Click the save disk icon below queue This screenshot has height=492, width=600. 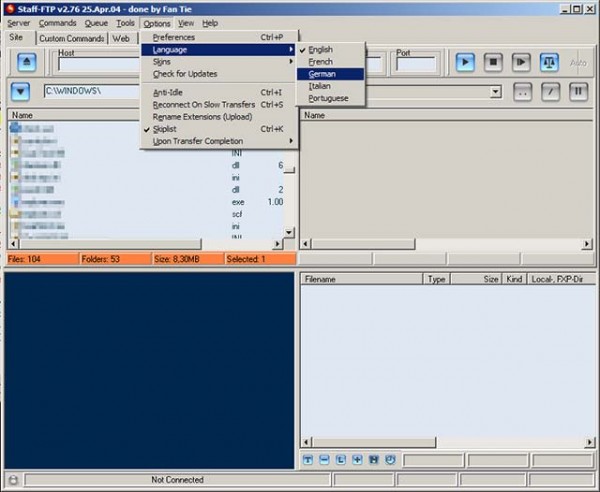coord(374,460)
